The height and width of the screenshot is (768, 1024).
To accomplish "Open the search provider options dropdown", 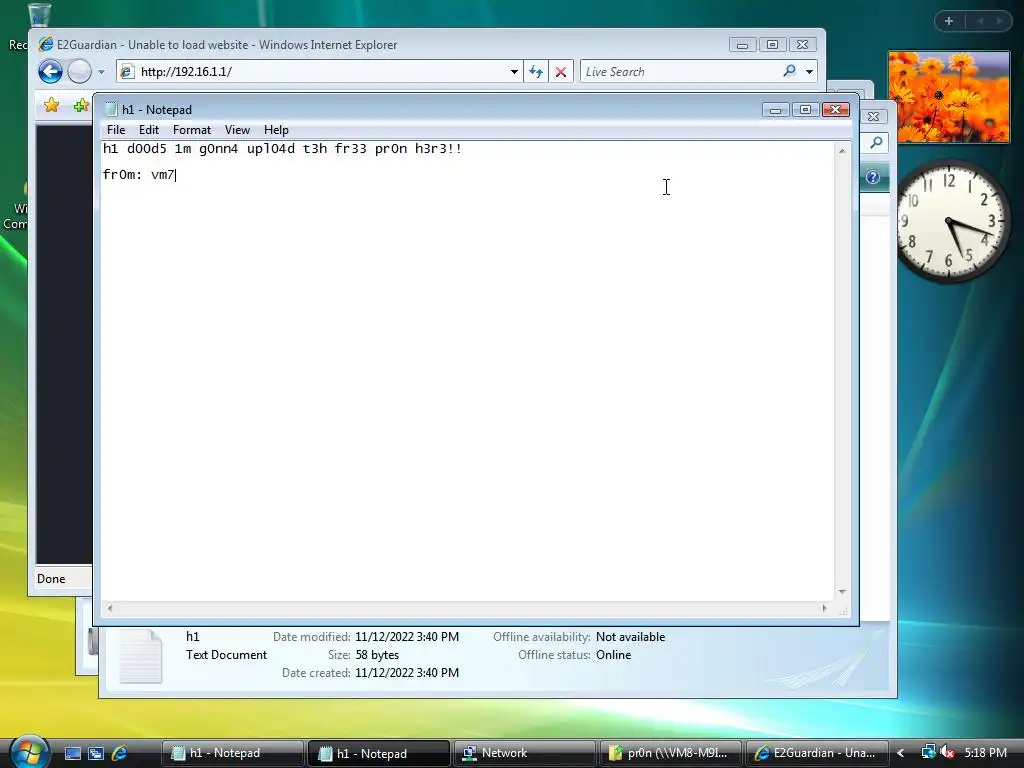I will pos(809,71).
